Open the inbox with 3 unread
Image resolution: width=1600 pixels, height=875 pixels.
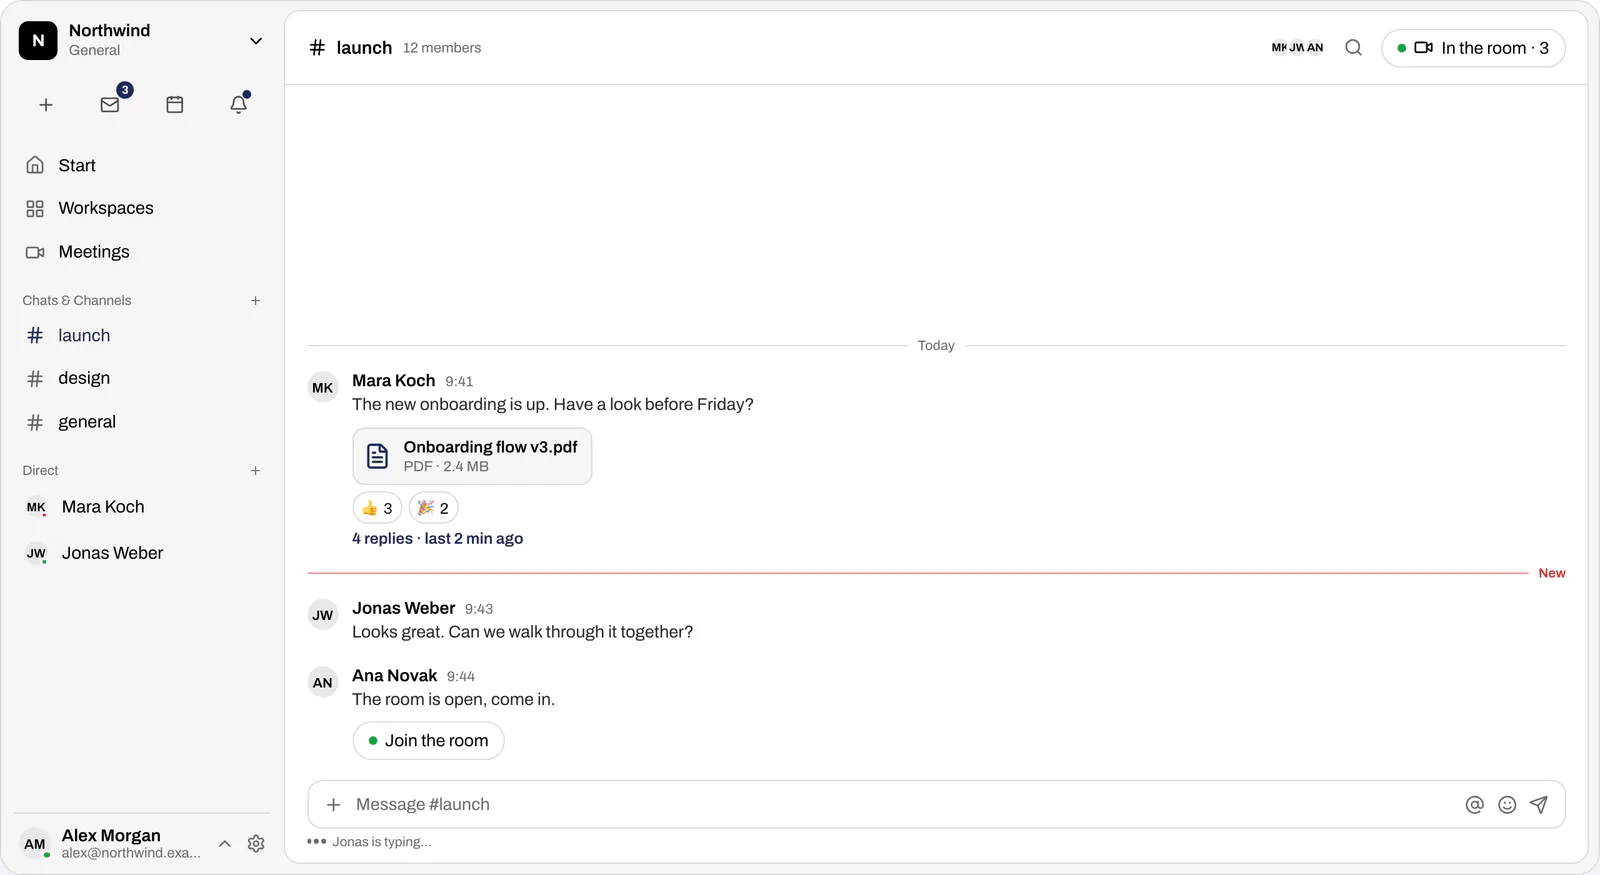coord(110,105)
